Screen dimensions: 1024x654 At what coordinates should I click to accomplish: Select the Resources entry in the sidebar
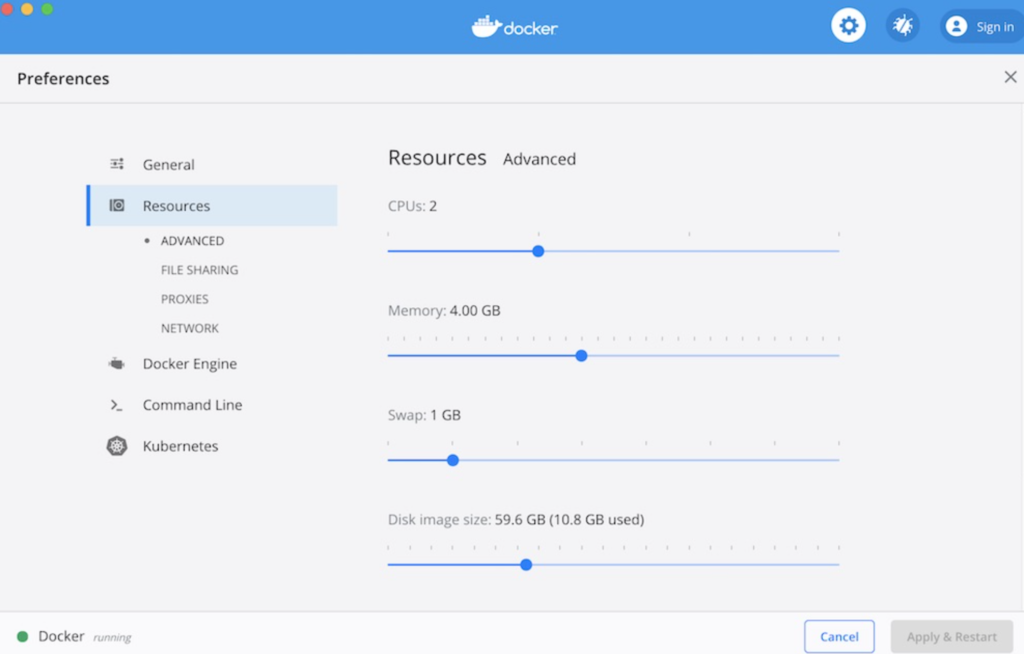coord(177,205)
